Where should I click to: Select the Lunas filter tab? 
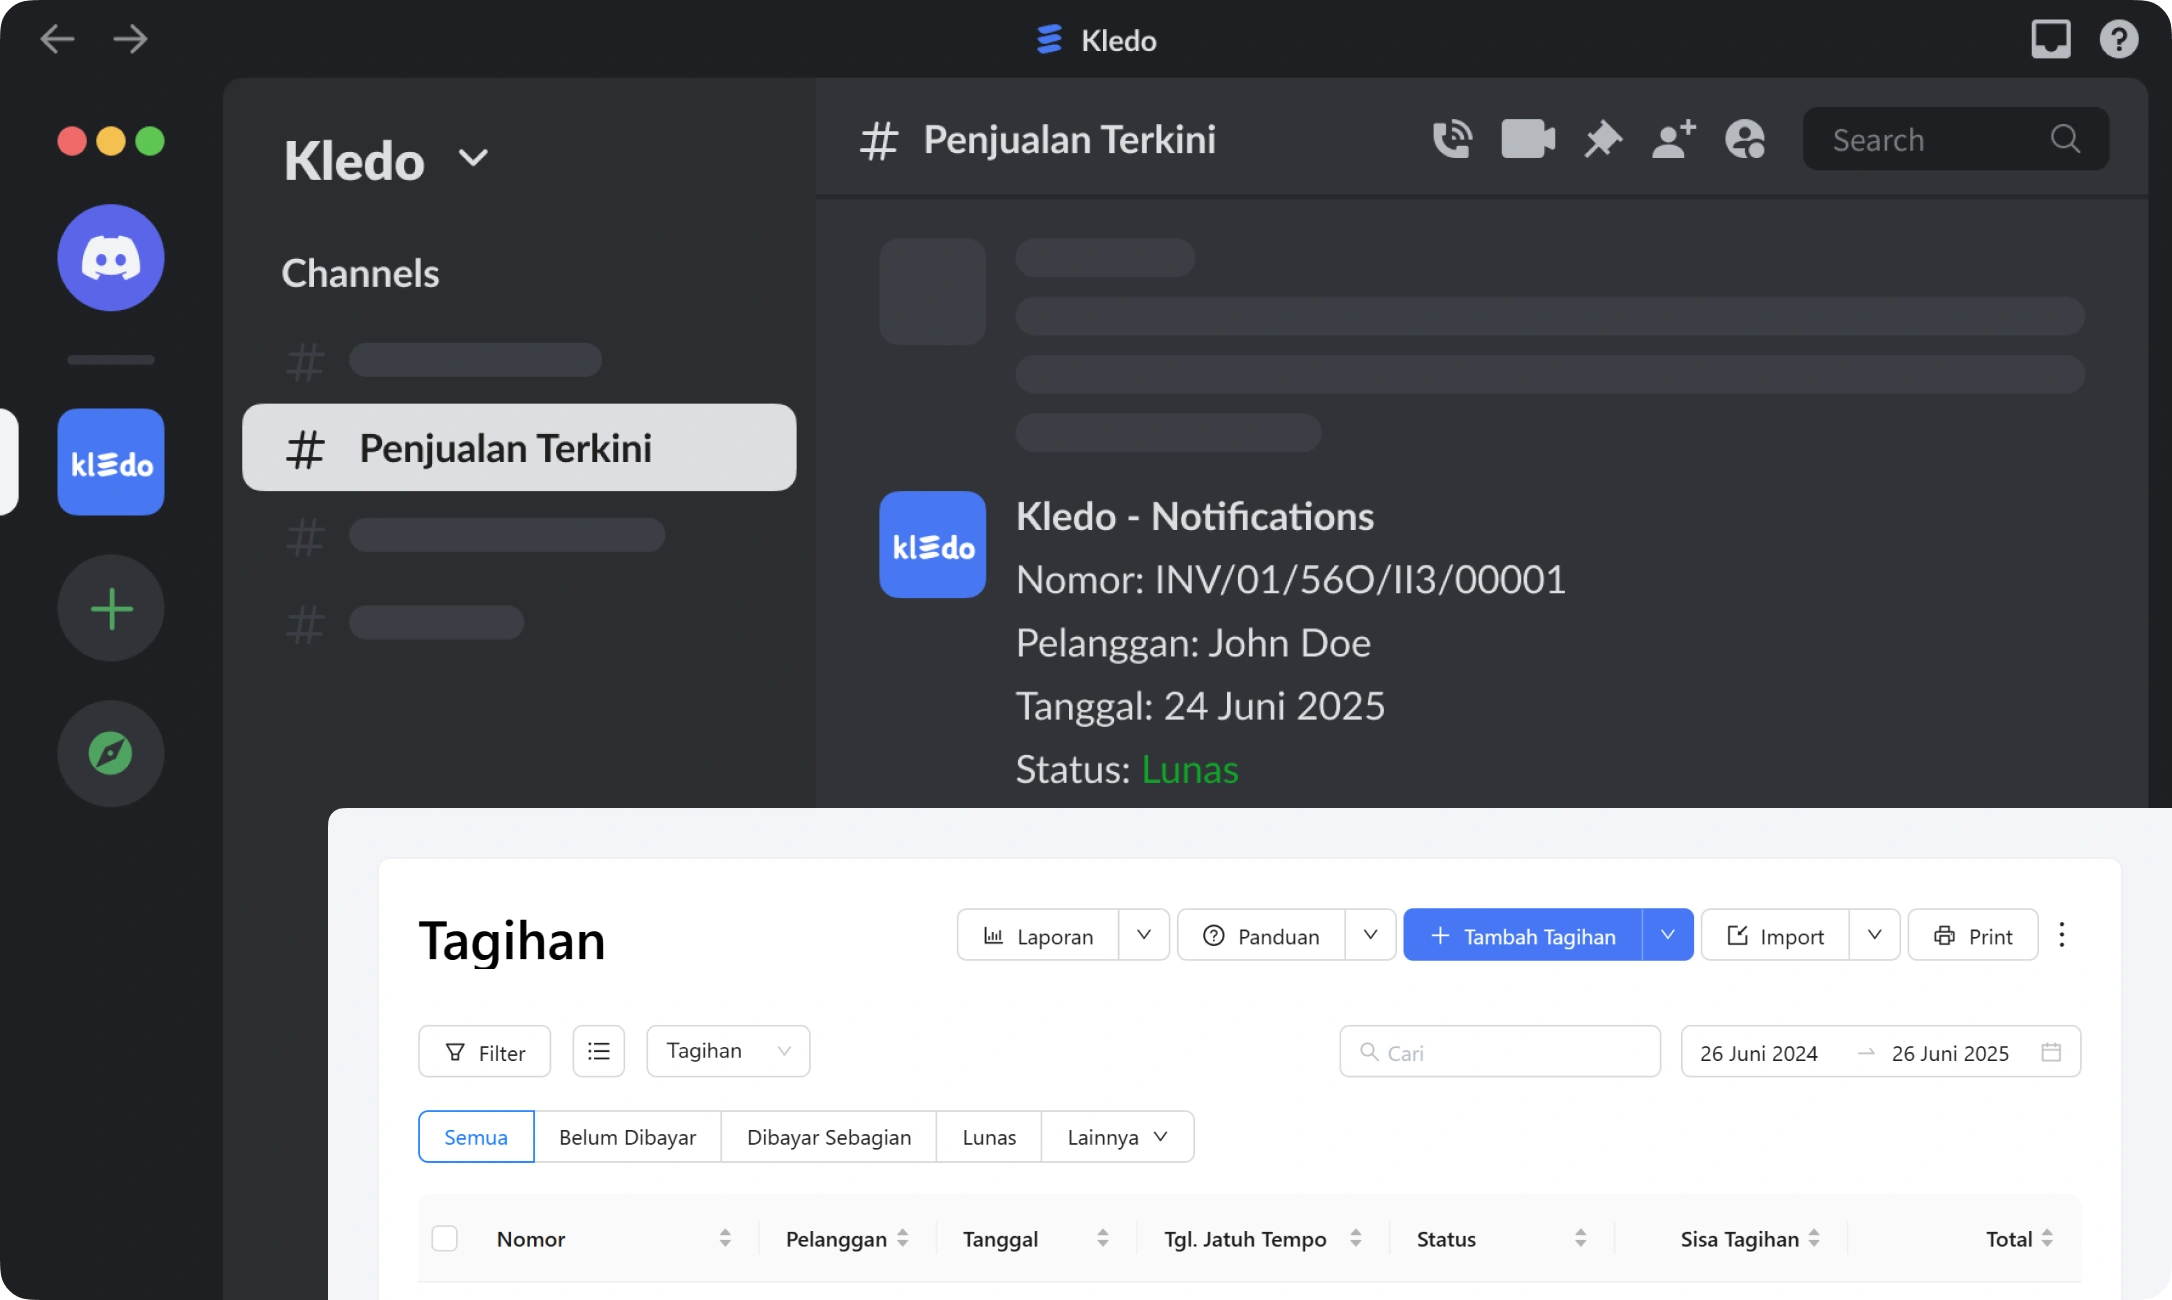click(x=988, y=1136)
